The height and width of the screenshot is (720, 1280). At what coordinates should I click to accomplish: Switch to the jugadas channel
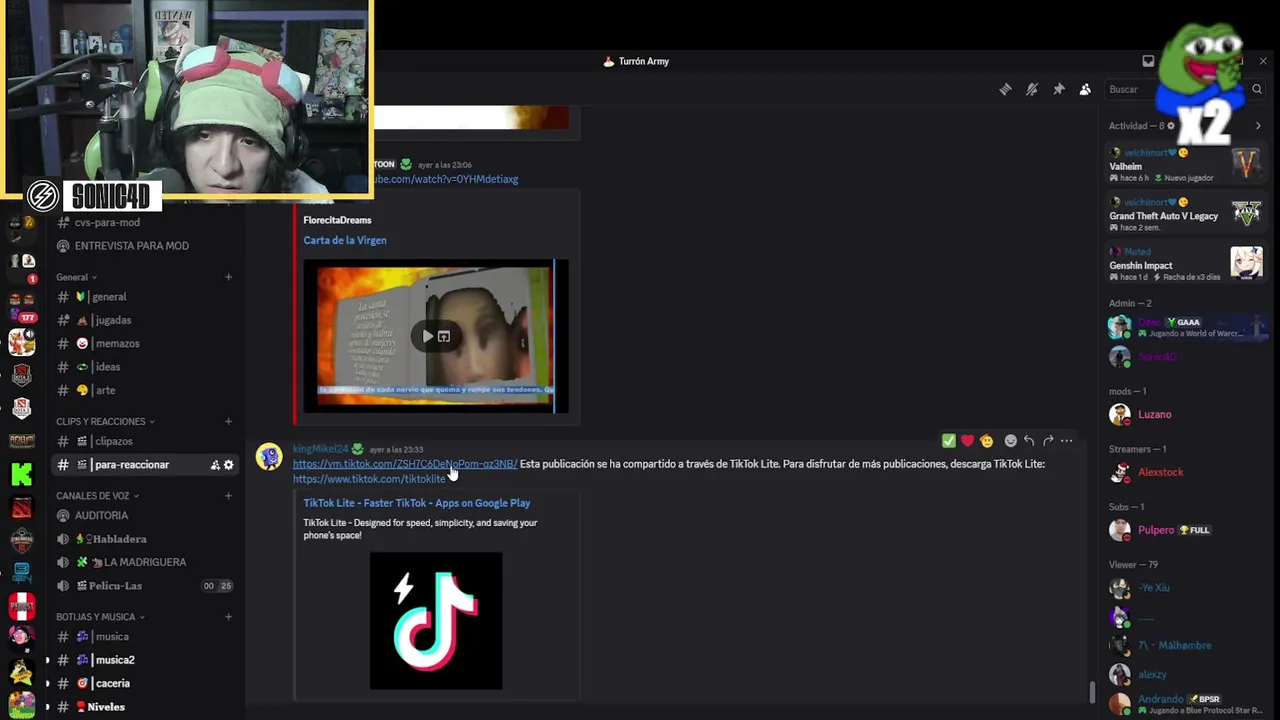click(x=143, y=320)
